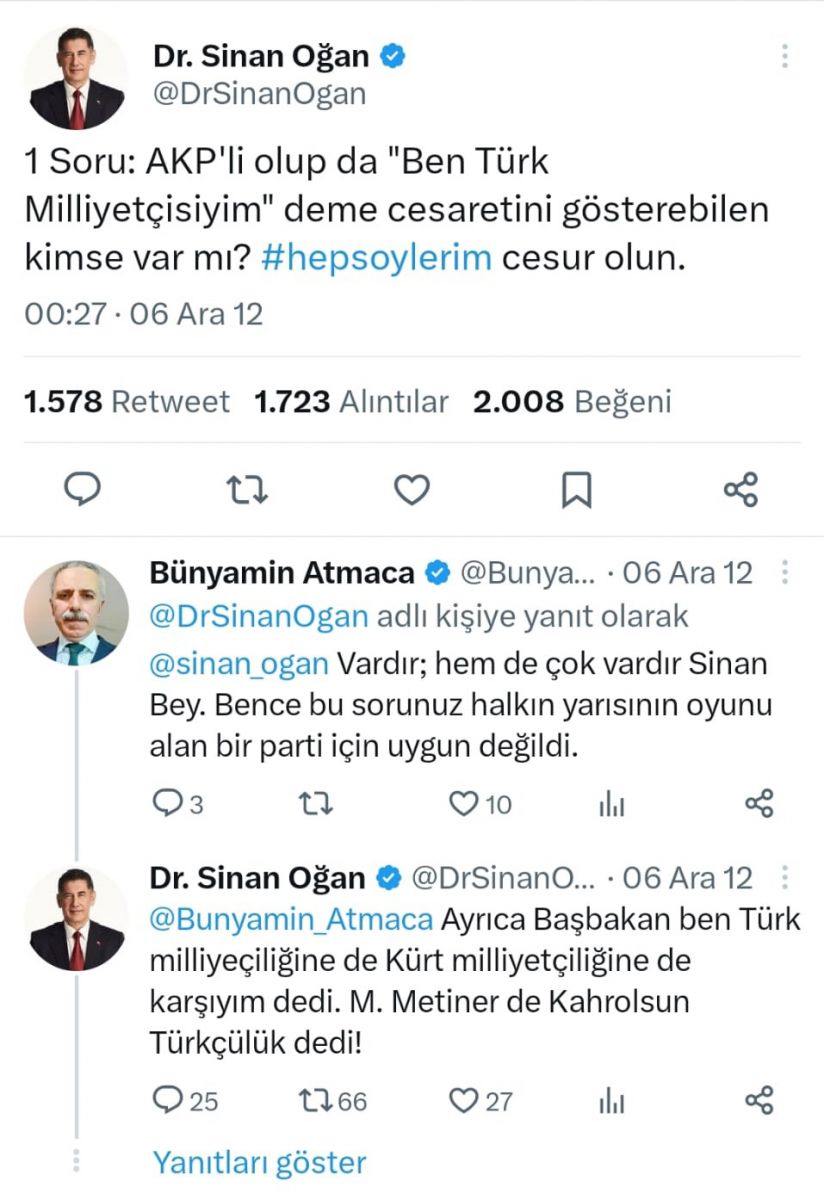This screenshot has width=824, height=1200.
Task: Like the main tweet with heart icon
Action: [x=411, y=489]
